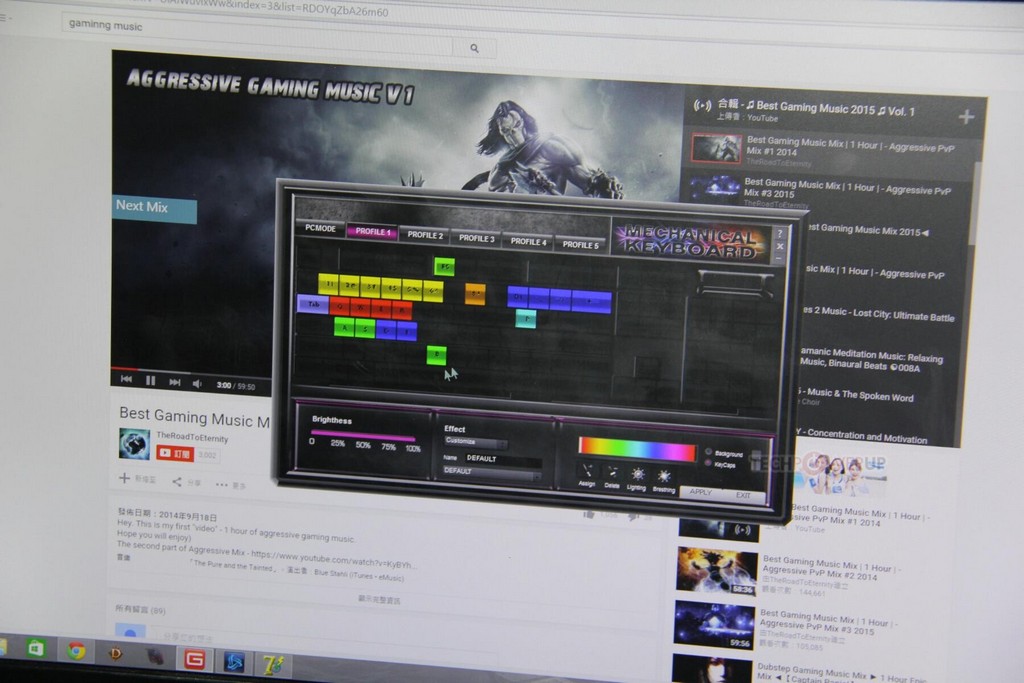The height and width of the screenshot is (683, 1024).
Task: Open the 58:36 Aggressive PvP Mix #2 thumbnail
Action: tap(716, 571)
